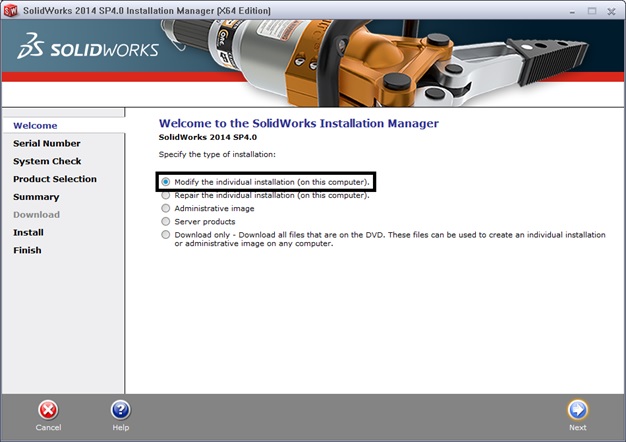Choose the Download only radio option
Image resolution: width=626 pixels, height=442 pixels.
166,234
